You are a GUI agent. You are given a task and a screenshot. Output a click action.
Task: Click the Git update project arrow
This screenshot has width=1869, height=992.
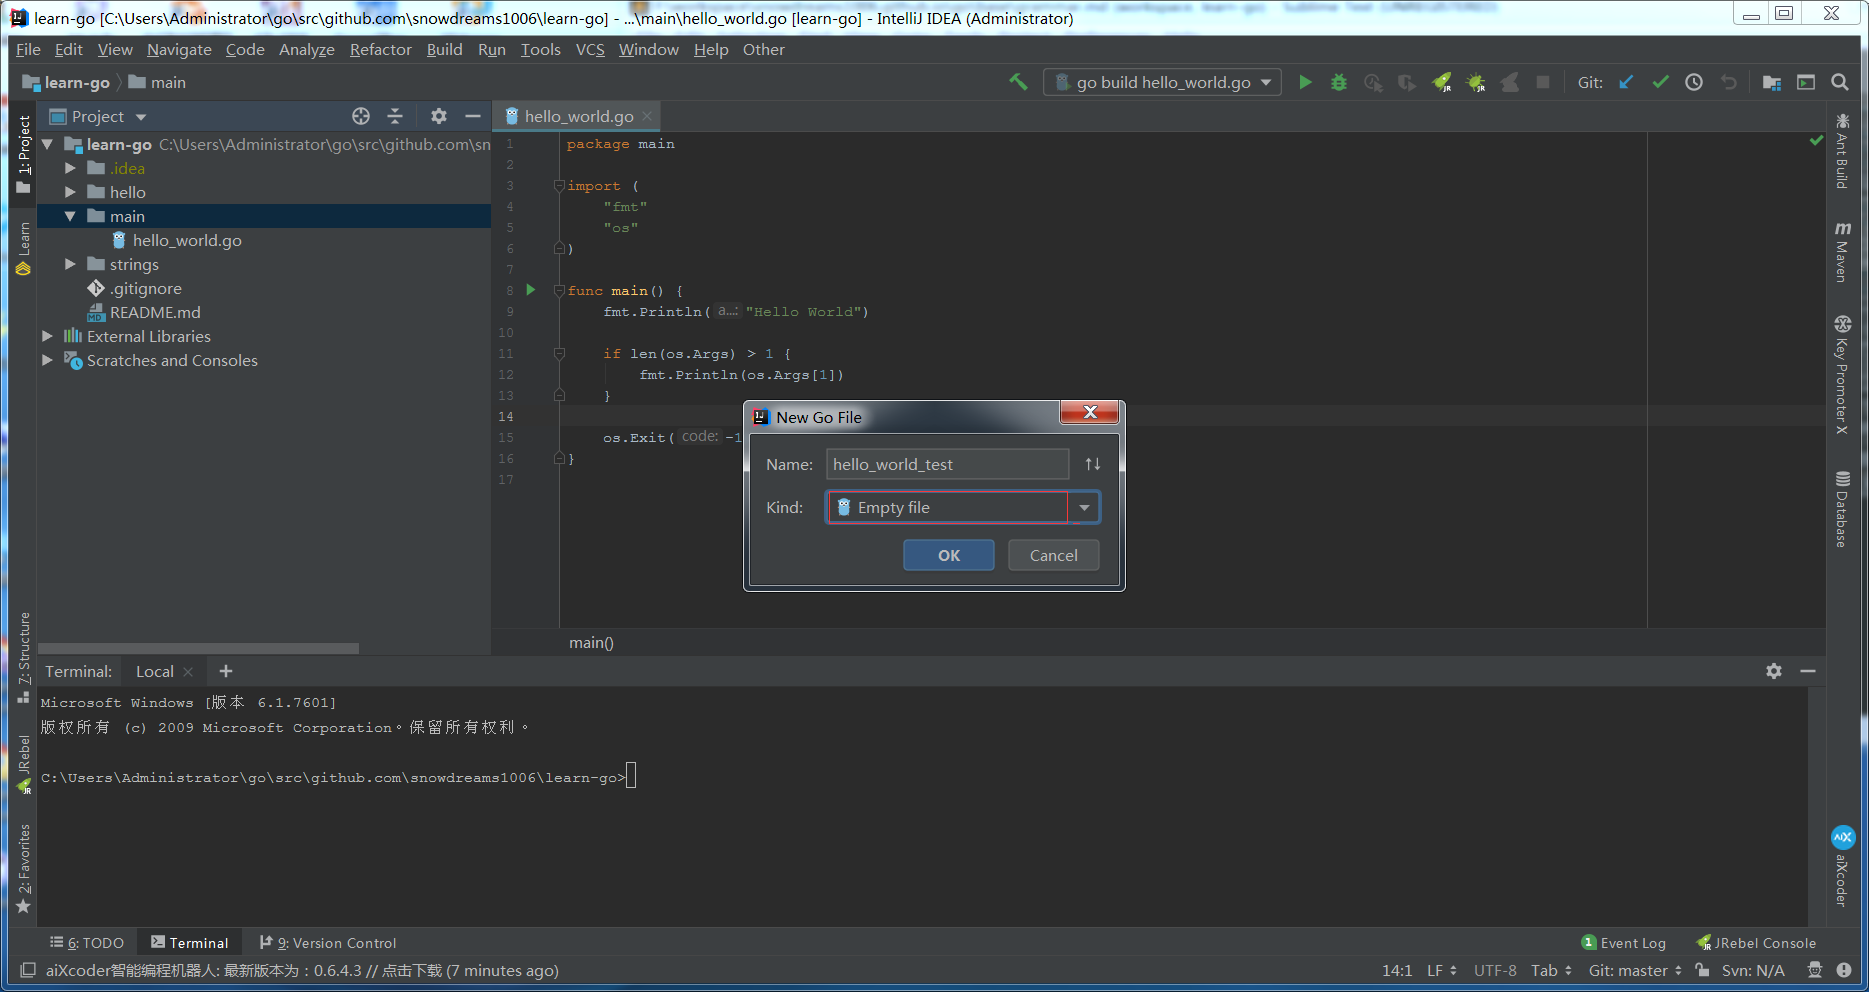(1626, 83)
